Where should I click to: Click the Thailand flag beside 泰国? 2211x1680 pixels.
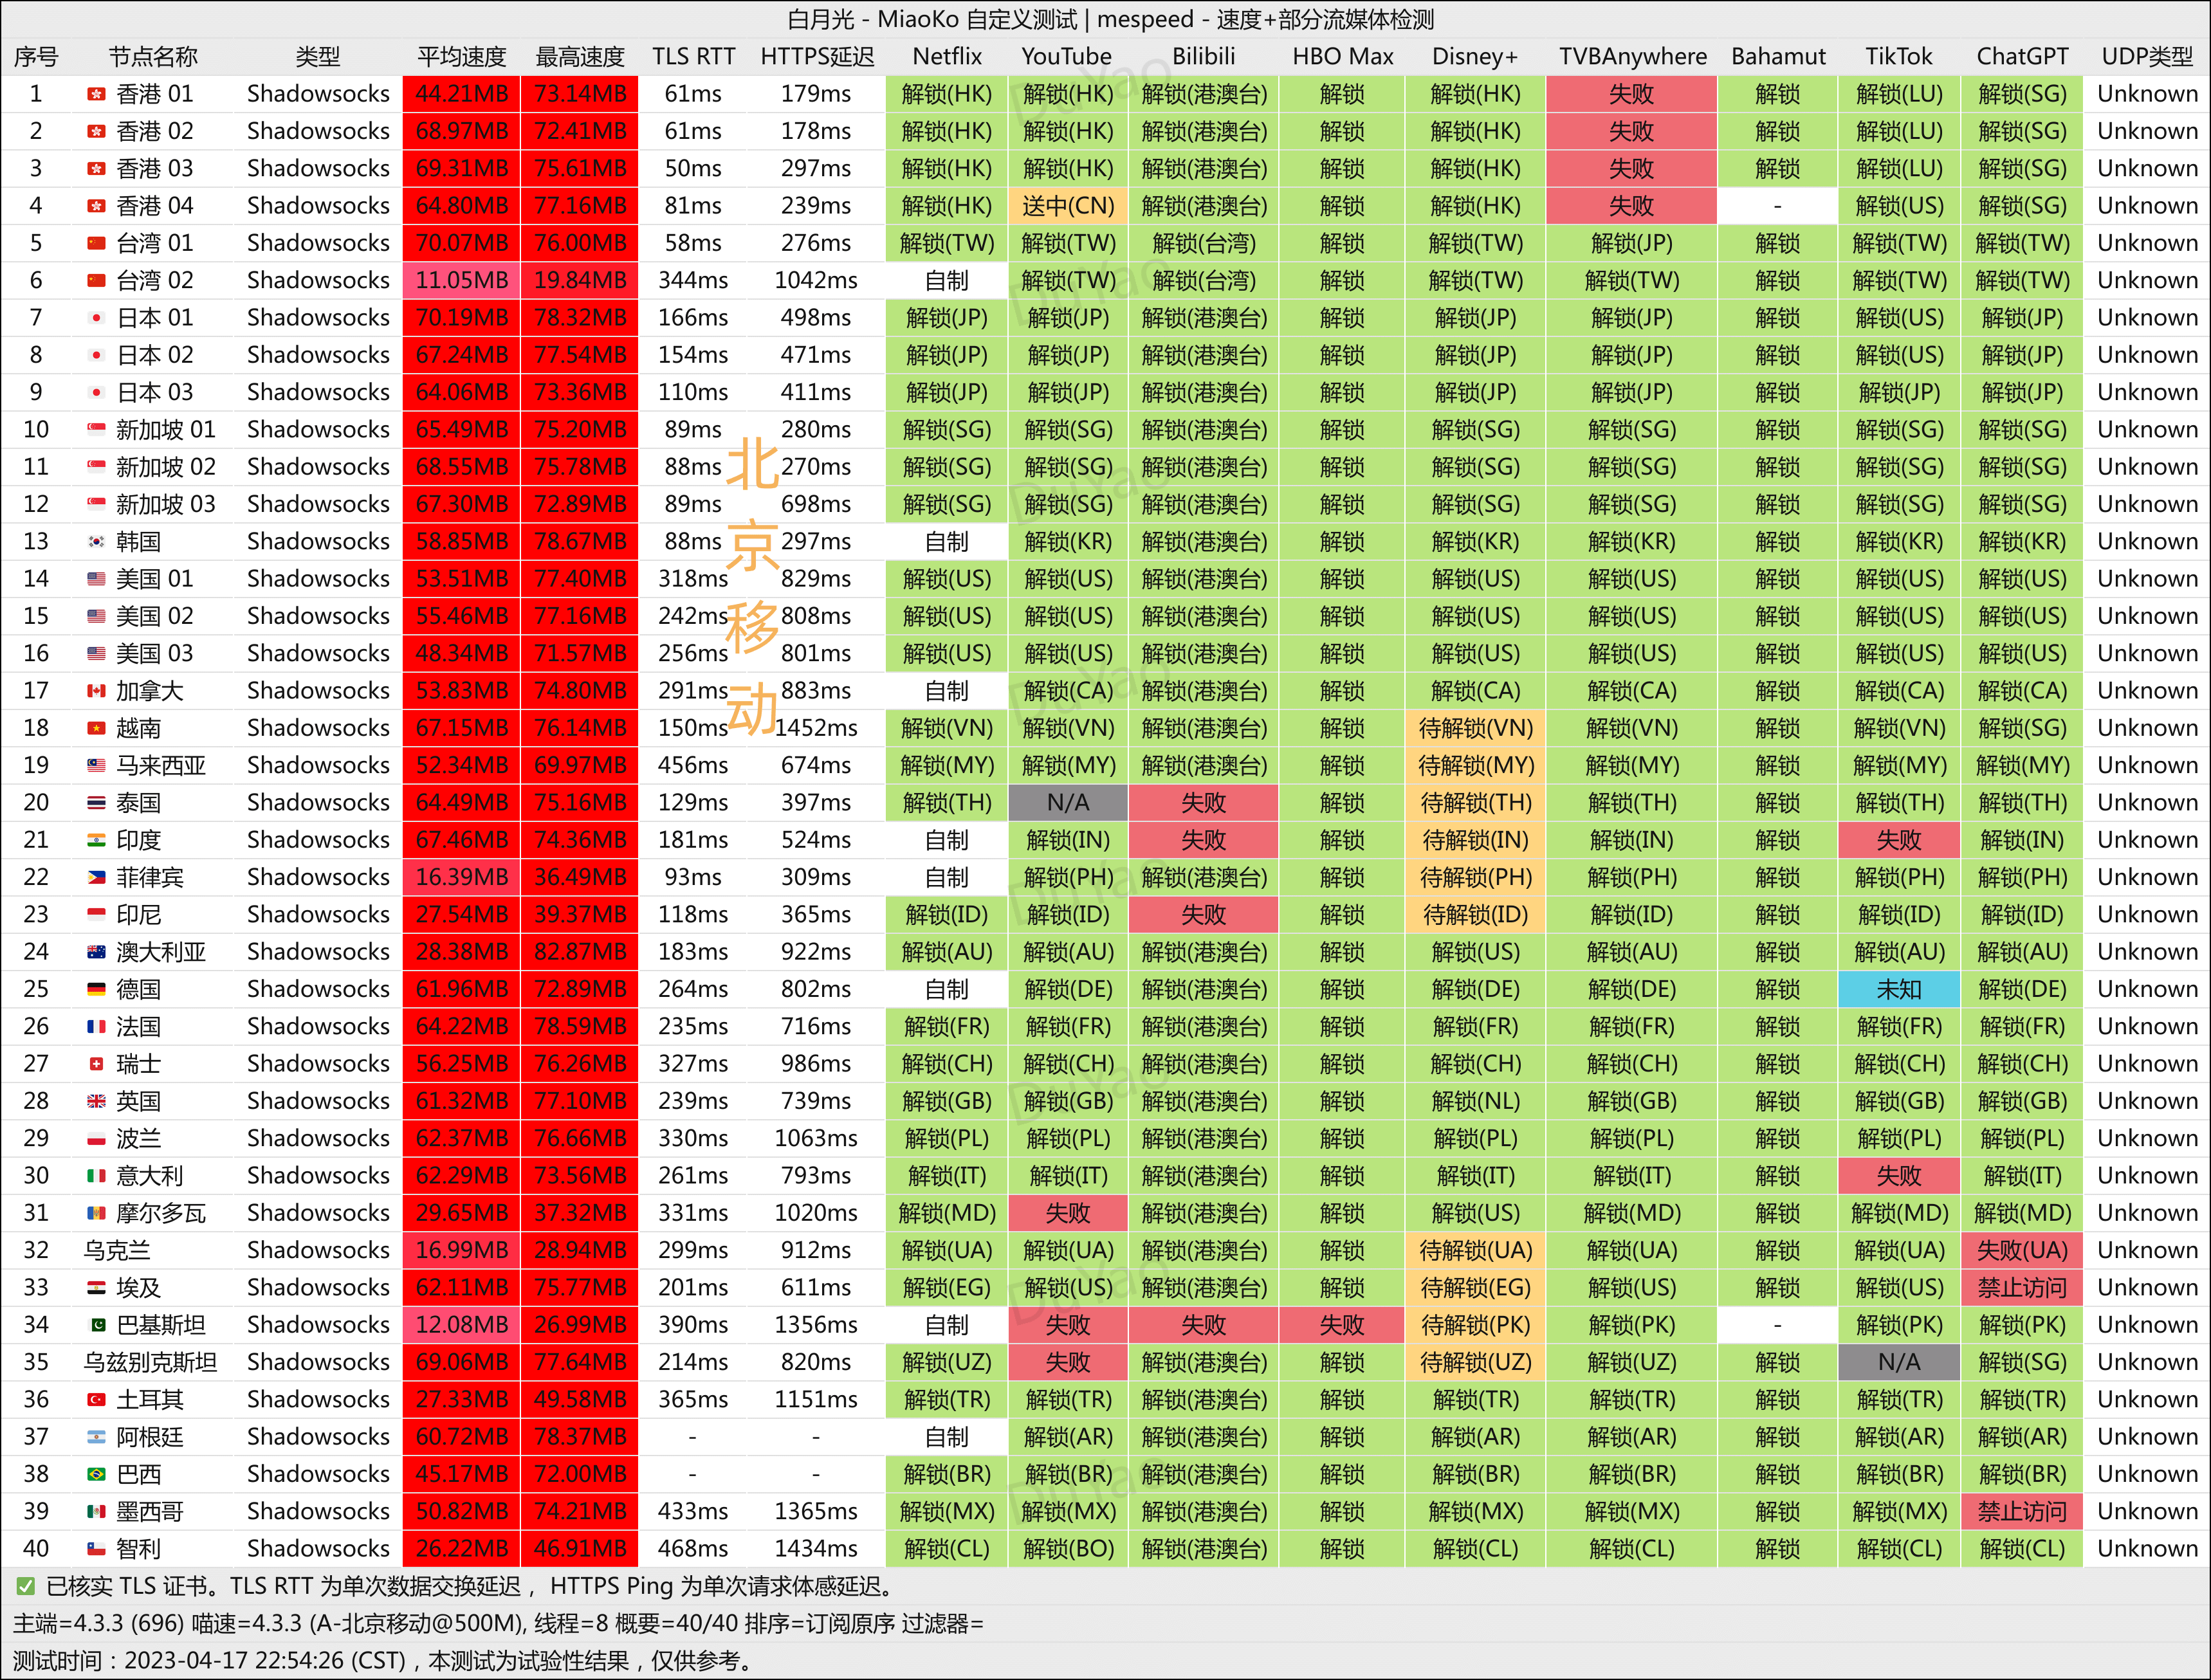coord(96,803)
